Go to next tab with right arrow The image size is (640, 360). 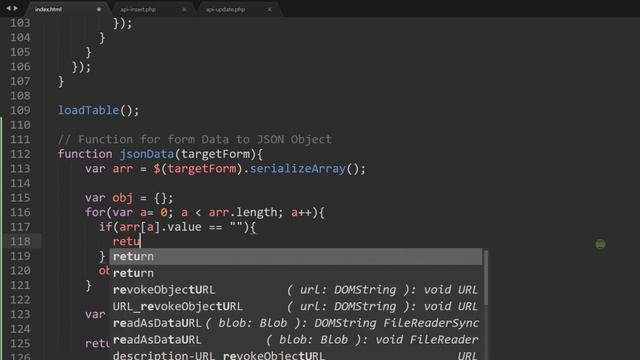coord(16,8)
